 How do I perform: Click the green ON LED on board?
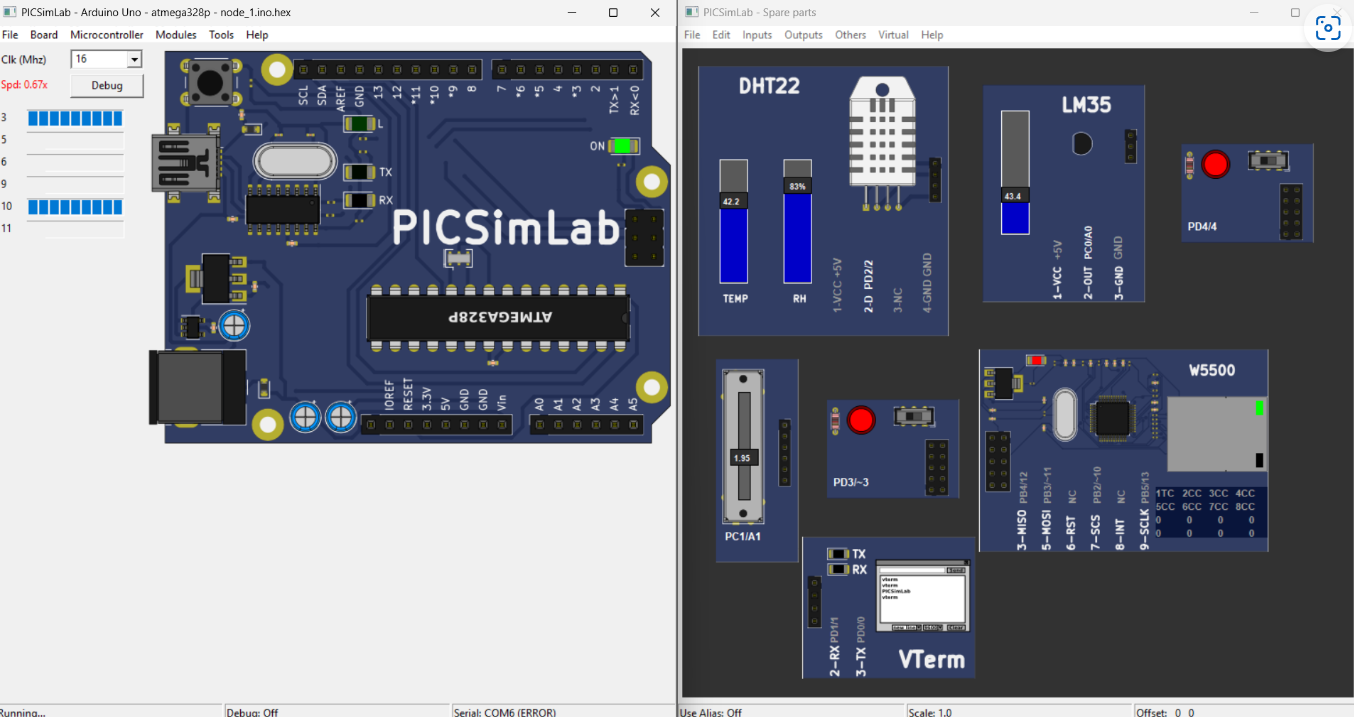coord(622,146)
